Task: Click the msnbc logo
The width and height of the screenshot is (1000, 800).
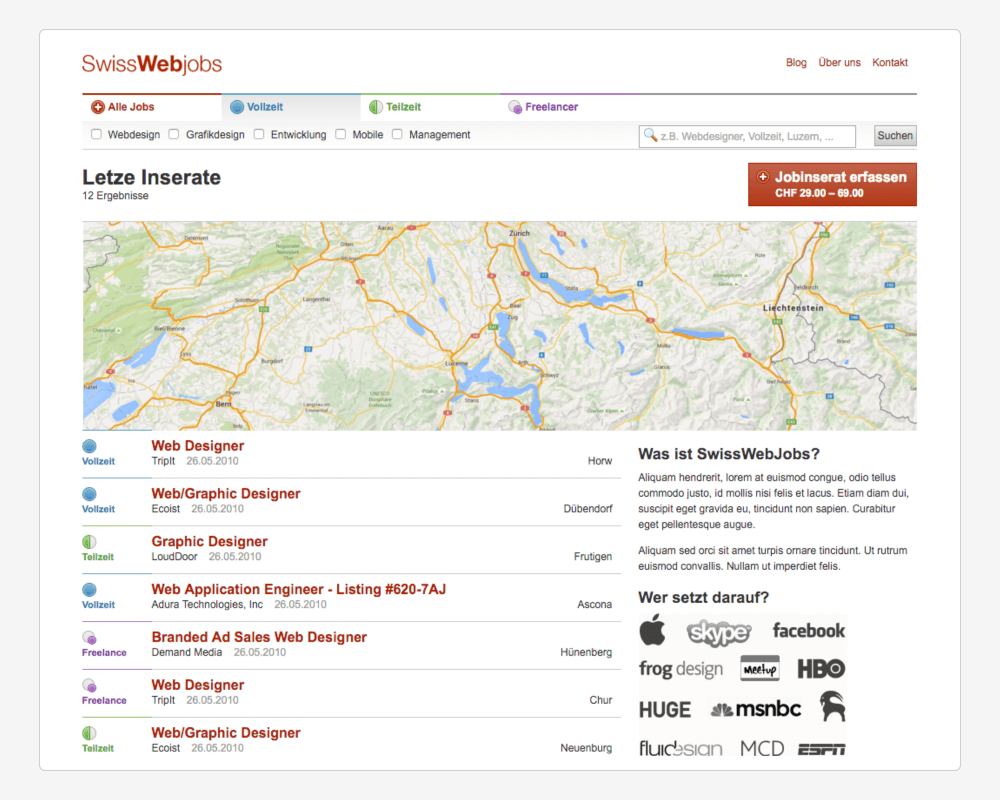Action: click(x=755, y=709)
